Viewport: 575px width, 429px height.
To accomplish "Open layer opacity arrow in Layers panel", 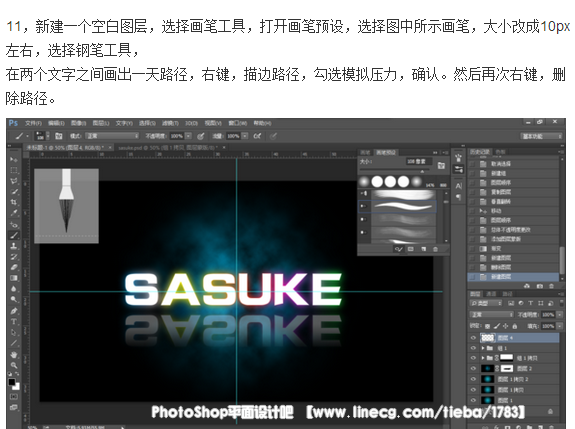I will pos(560,315).
